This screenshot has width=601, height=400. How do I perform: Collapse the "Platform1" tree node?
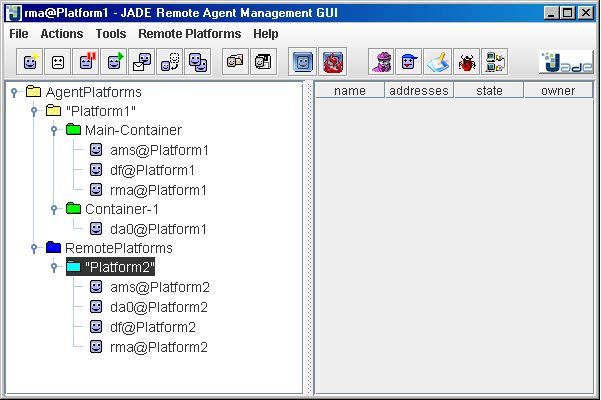(x=34, y=111)
